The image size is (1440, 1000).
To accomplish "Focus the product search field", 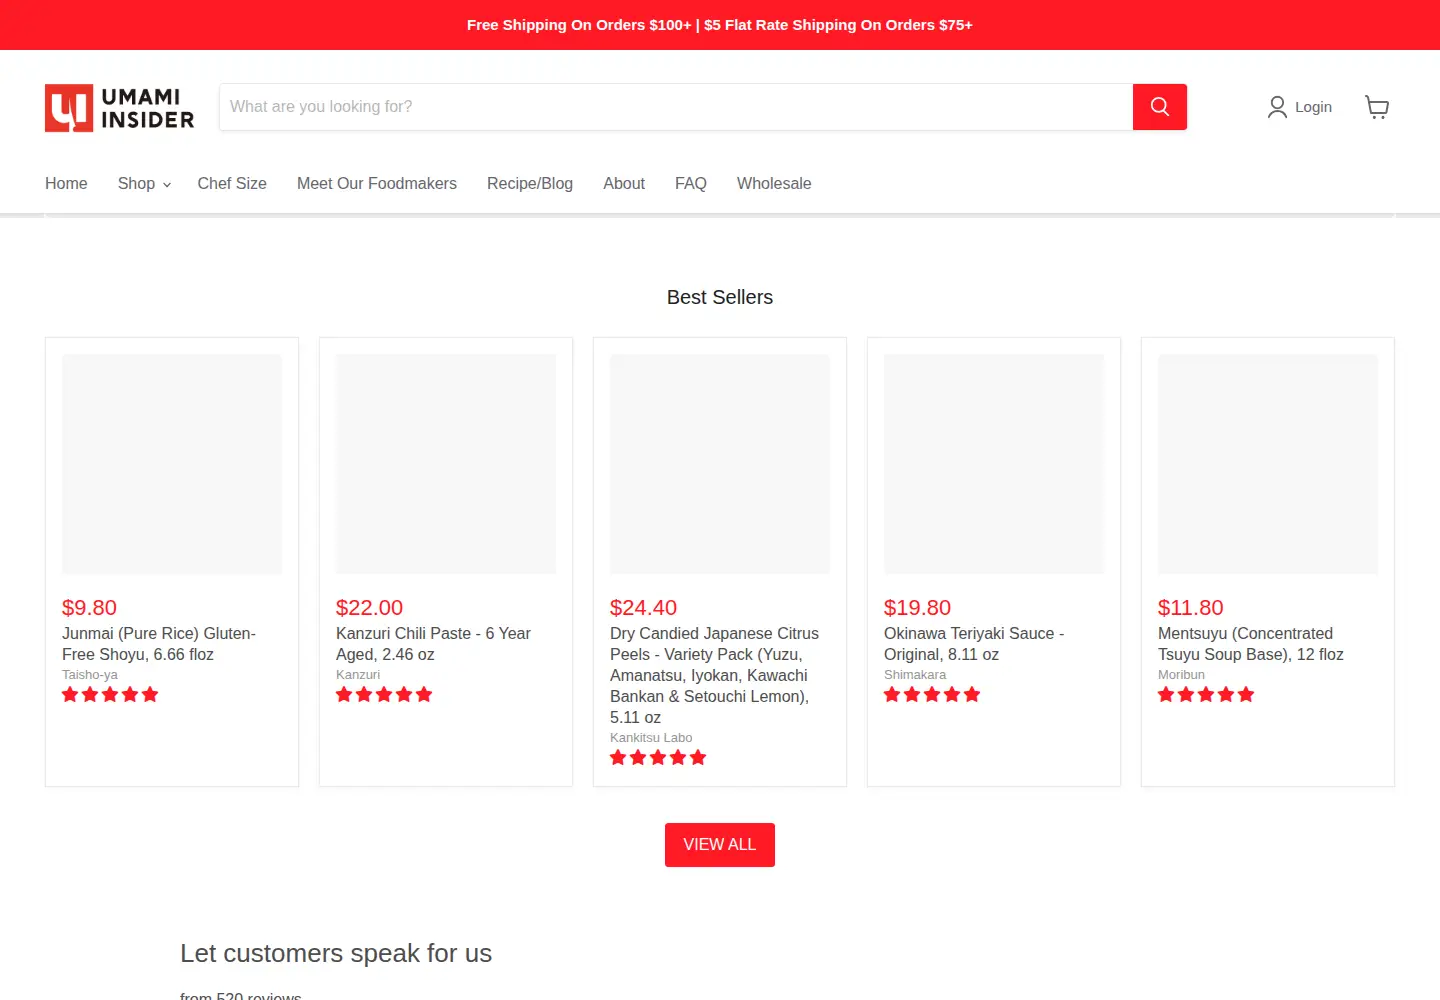I will point(676,107).
